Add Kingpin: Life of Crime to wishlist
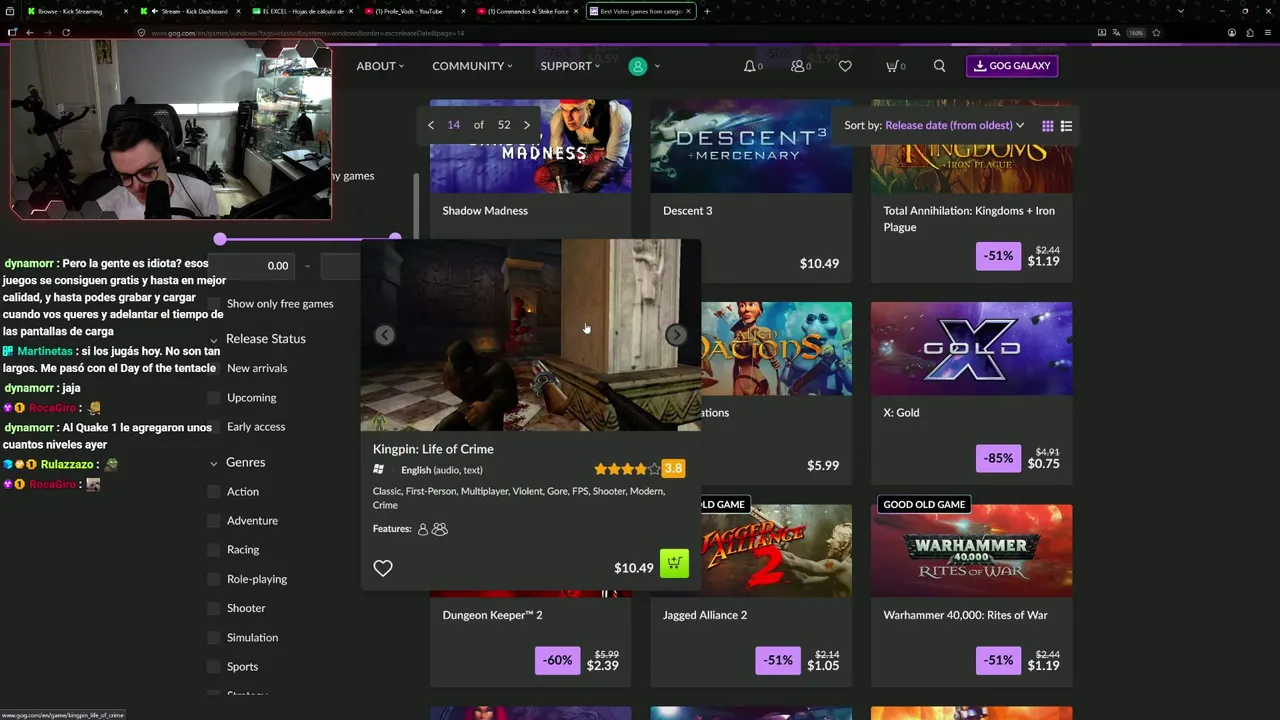This screenshot has width=1280, height=720. 383,568
